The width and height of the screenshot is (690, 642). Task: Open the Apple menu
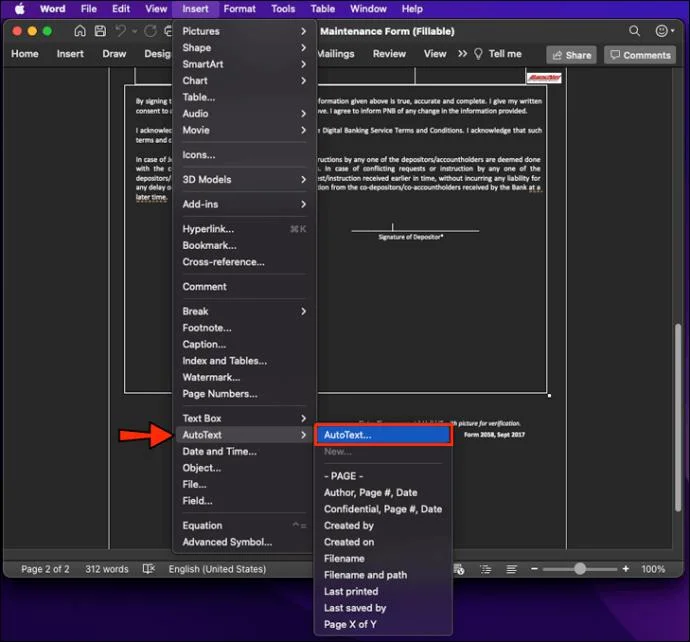pos(20,9)
